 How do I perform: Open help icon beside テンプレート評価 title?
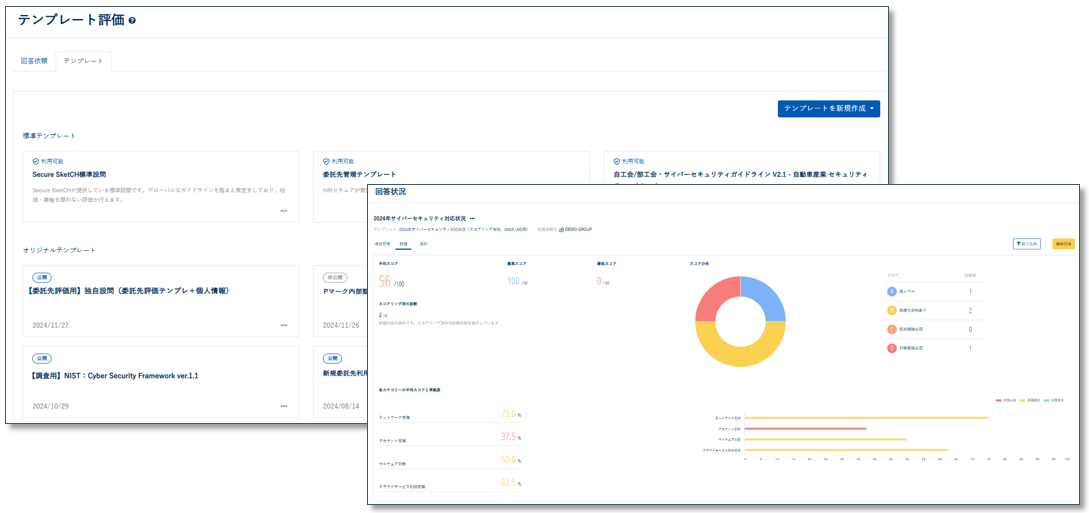pos(132,21)
